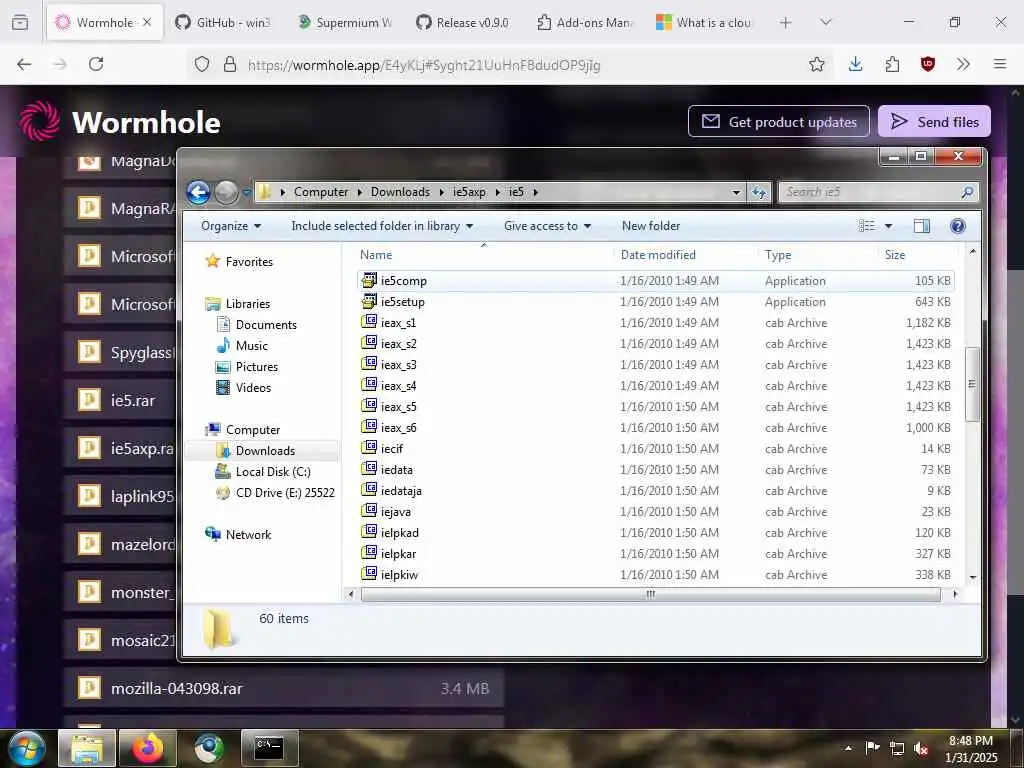Screen dimensions: 1024x768
Task: Click the Get product updates button
Action: (x=778, y=121)
